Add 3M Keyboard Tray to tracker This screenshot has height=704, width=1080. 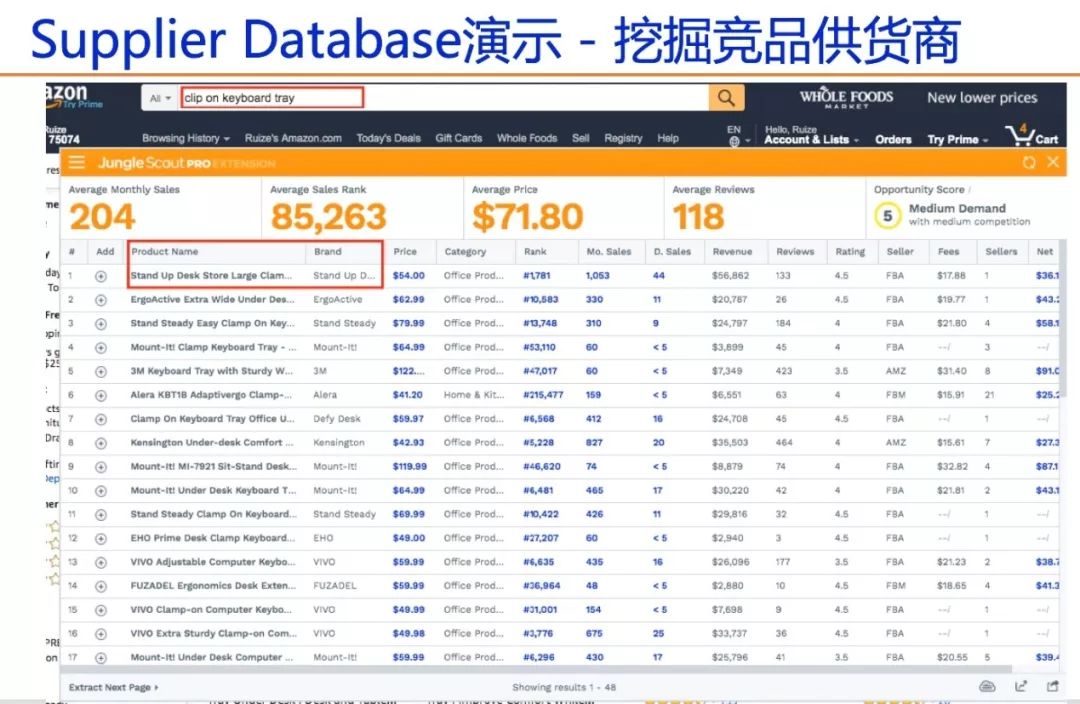[101, 372]
